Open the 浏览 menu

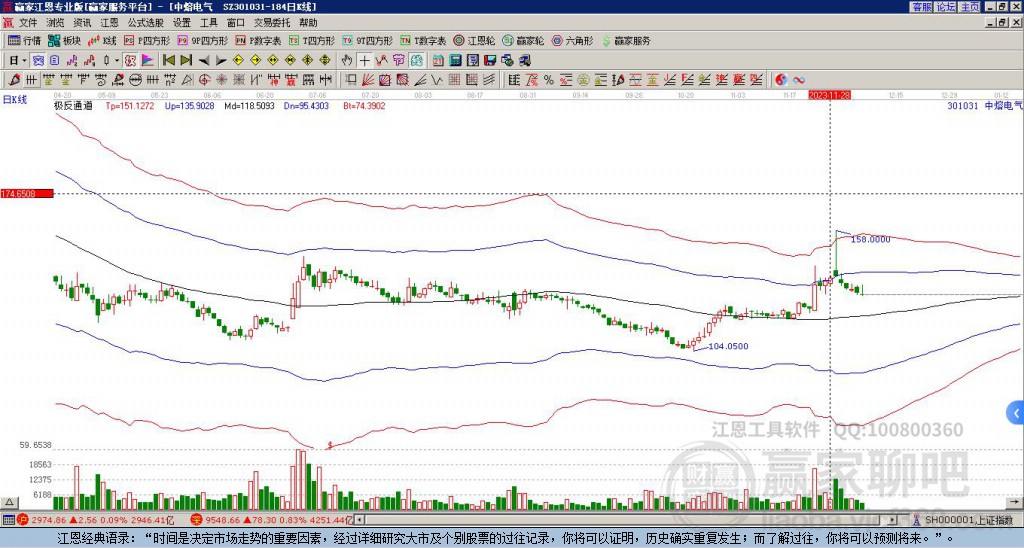coord(55,23)
